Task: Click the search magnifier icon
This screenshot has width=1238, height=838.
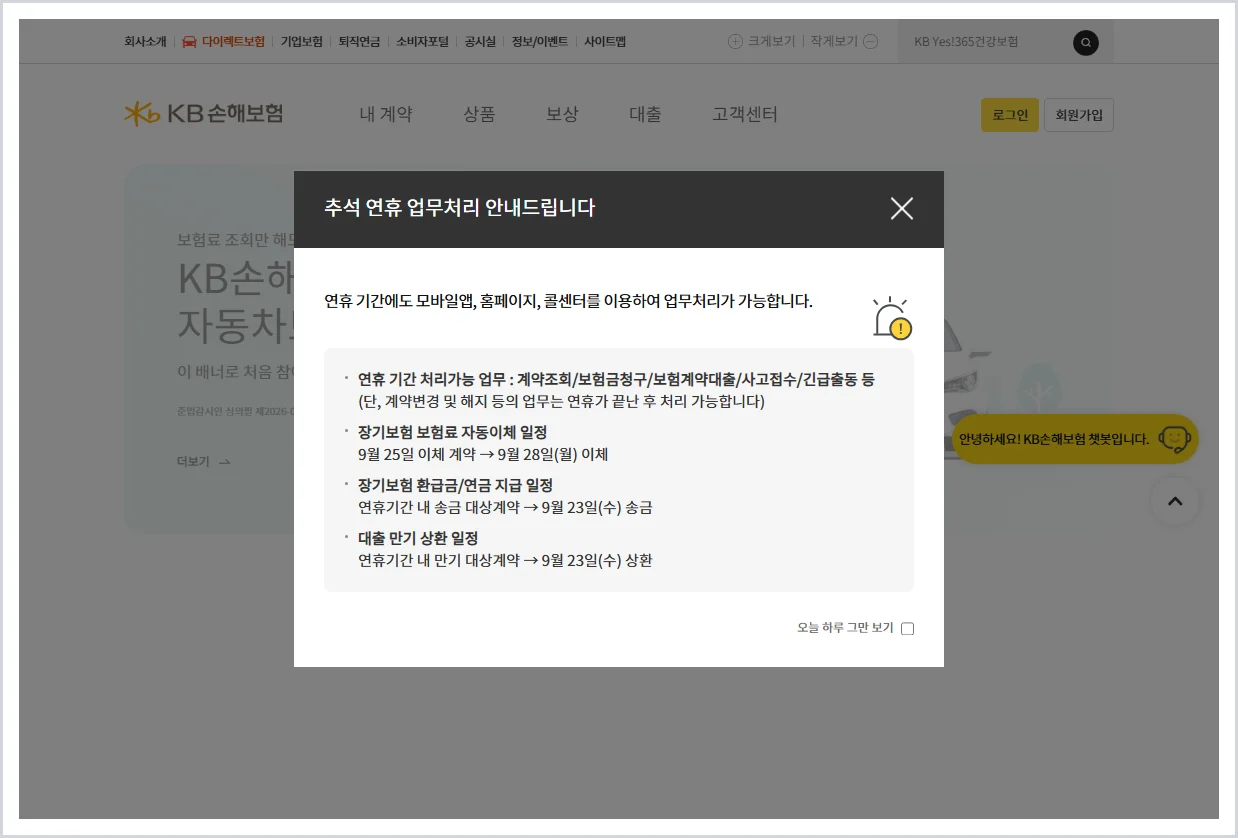Action: click(x=1086, y=42)
